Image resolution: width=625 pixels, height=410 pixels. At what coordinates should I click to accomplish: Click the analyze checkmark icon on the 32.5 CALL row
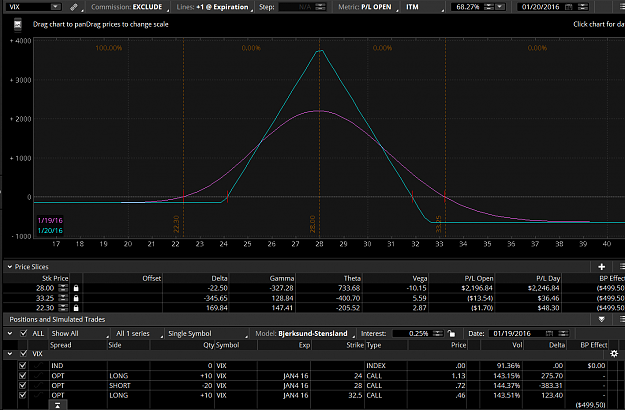pyautogui.click(x=38, y=395)
